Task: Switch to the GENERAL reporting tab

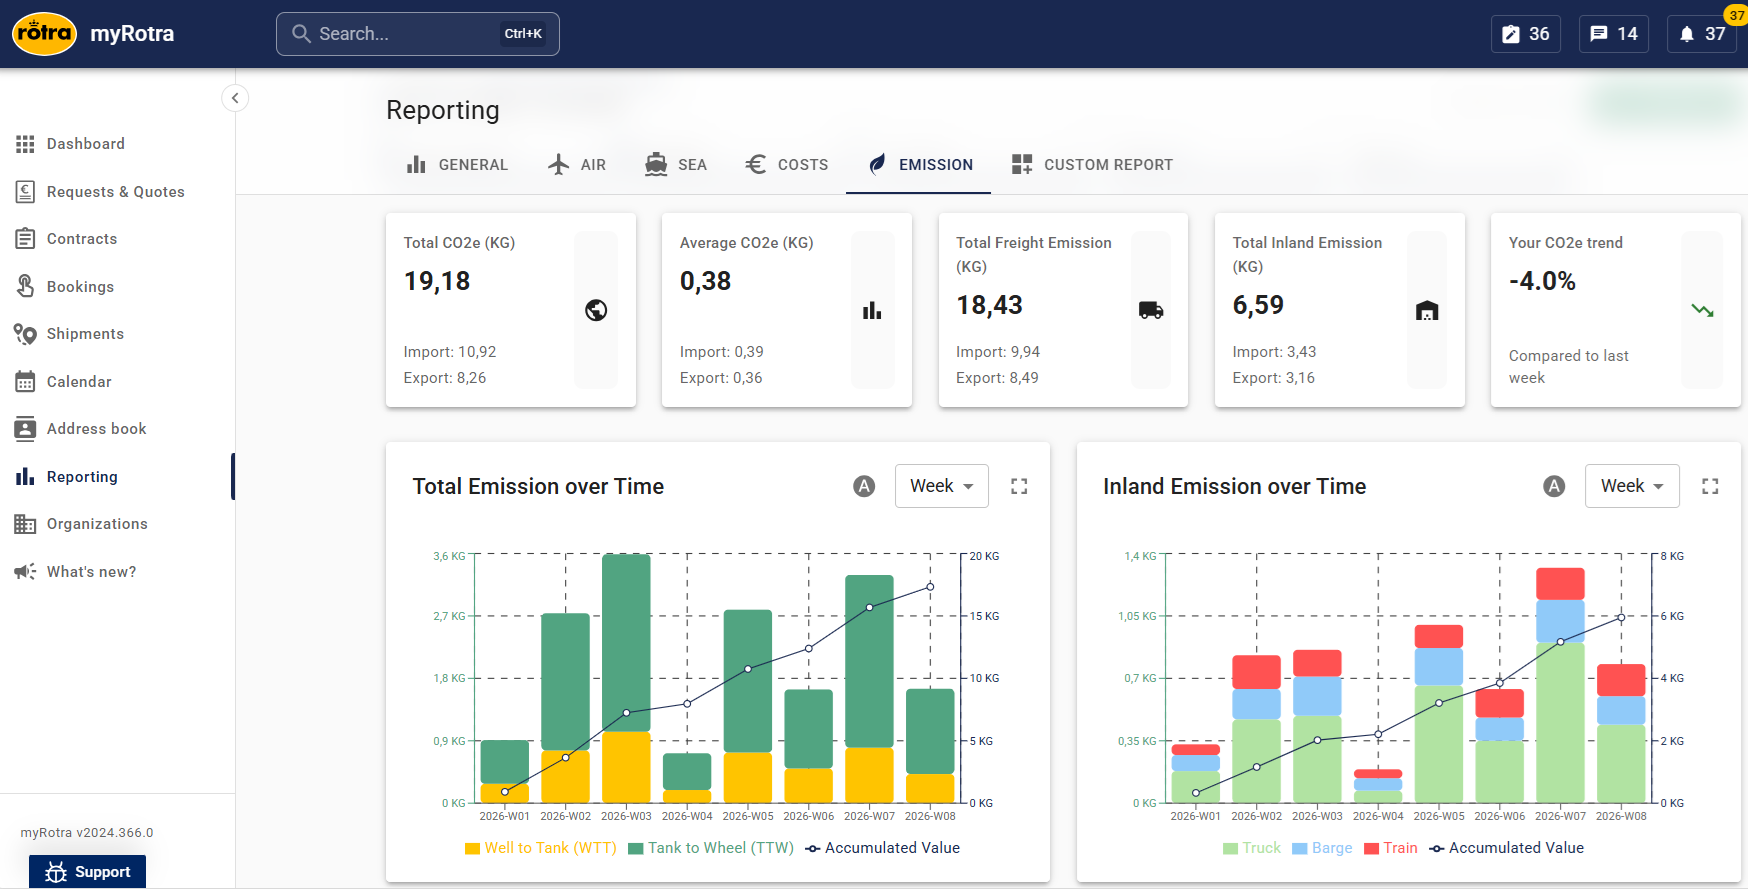Action: [457, 165]
